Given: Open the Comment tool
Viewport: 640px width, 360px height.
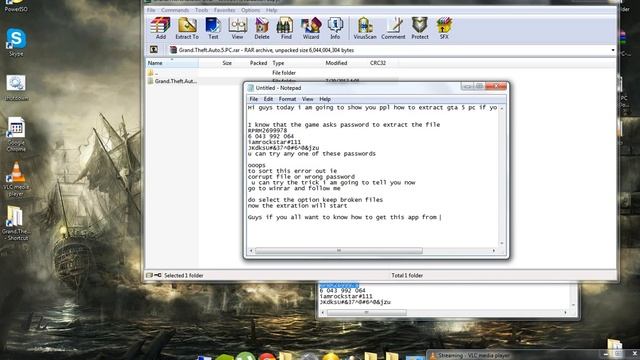Looking at the screenshot, I should [393, 28].
